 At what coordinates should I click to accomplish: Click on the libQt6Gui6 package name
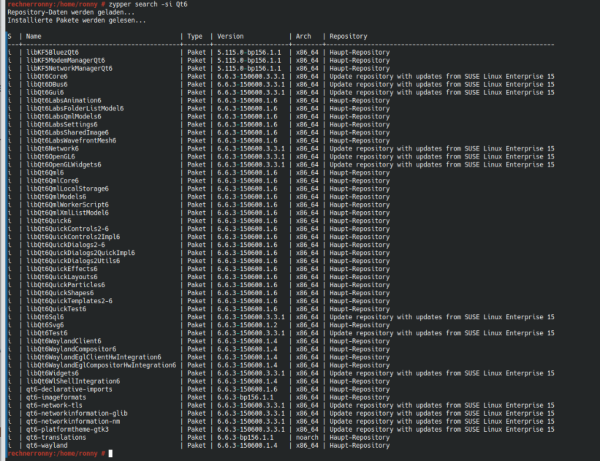[45, 93]
